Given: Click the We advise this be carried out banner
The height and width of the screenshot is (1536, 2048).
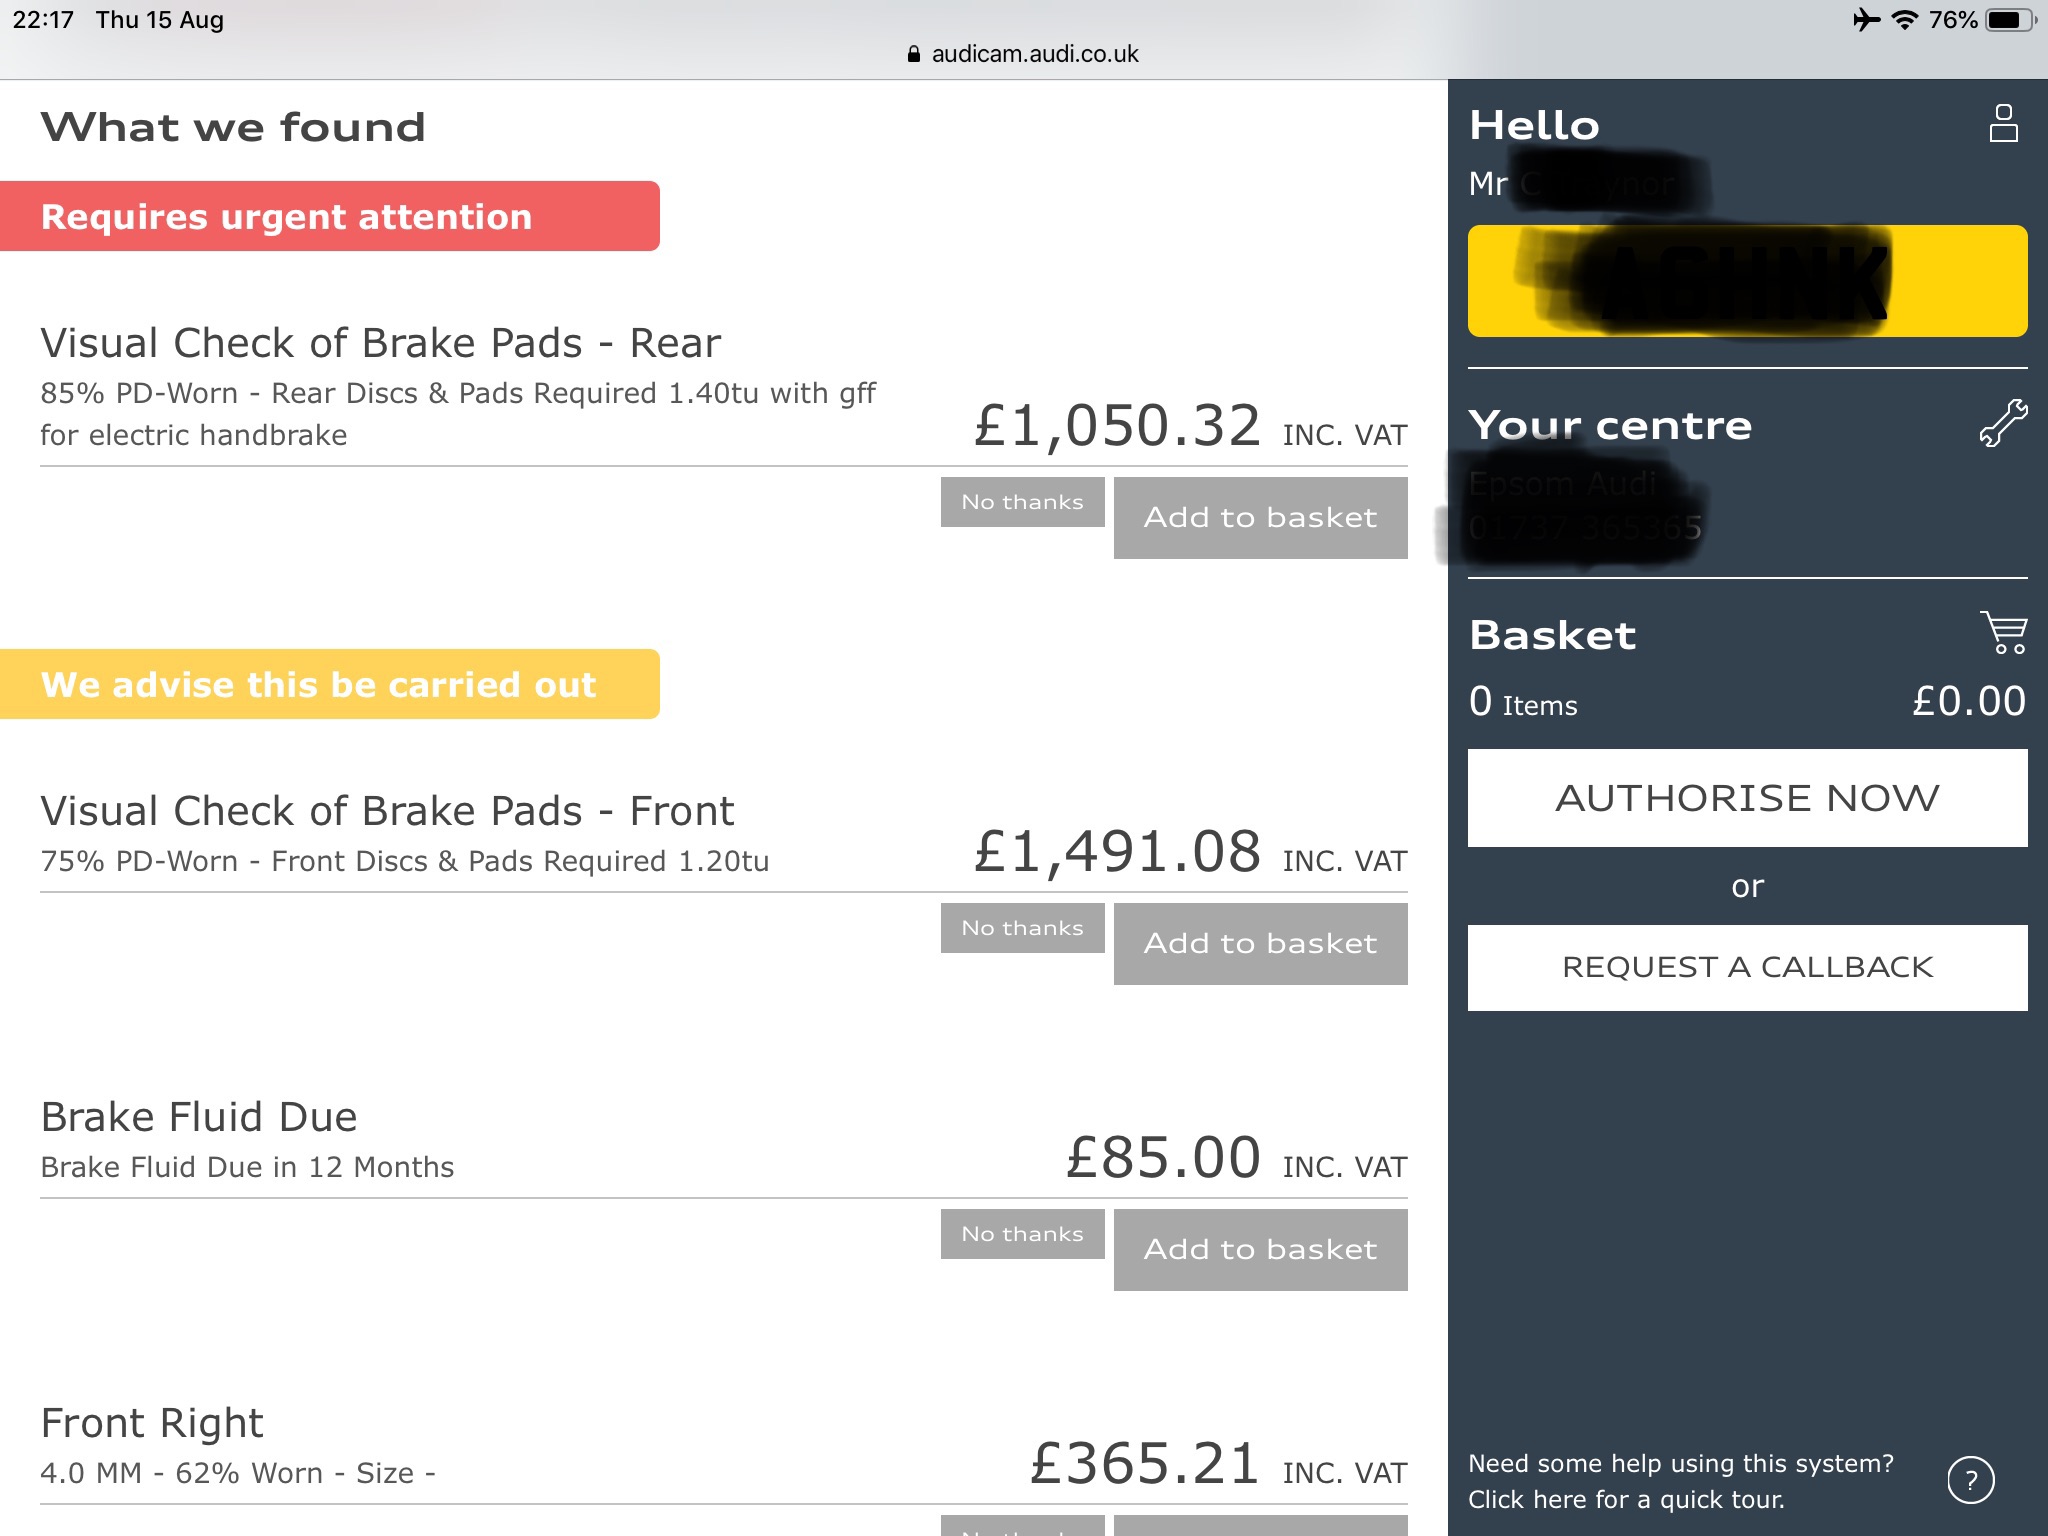Looking at the screenshot, I should click(330, 684).
